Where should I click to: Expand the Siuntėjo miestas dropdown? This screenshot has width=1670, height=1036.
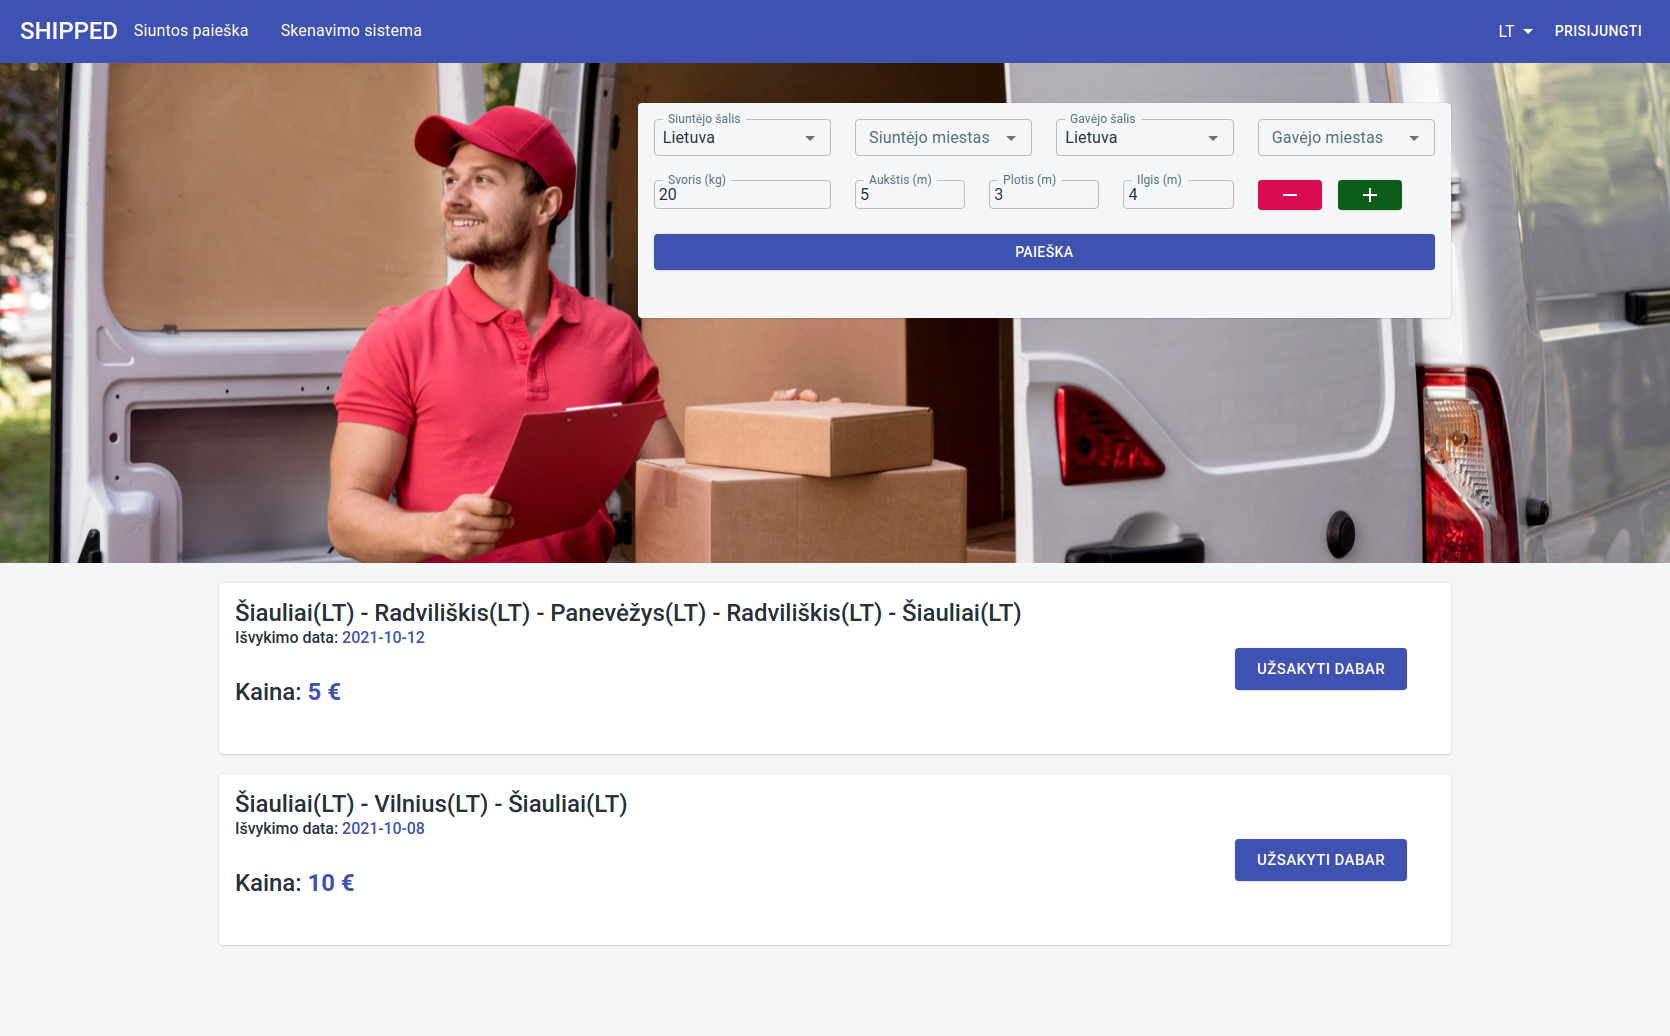click(942, 138)
